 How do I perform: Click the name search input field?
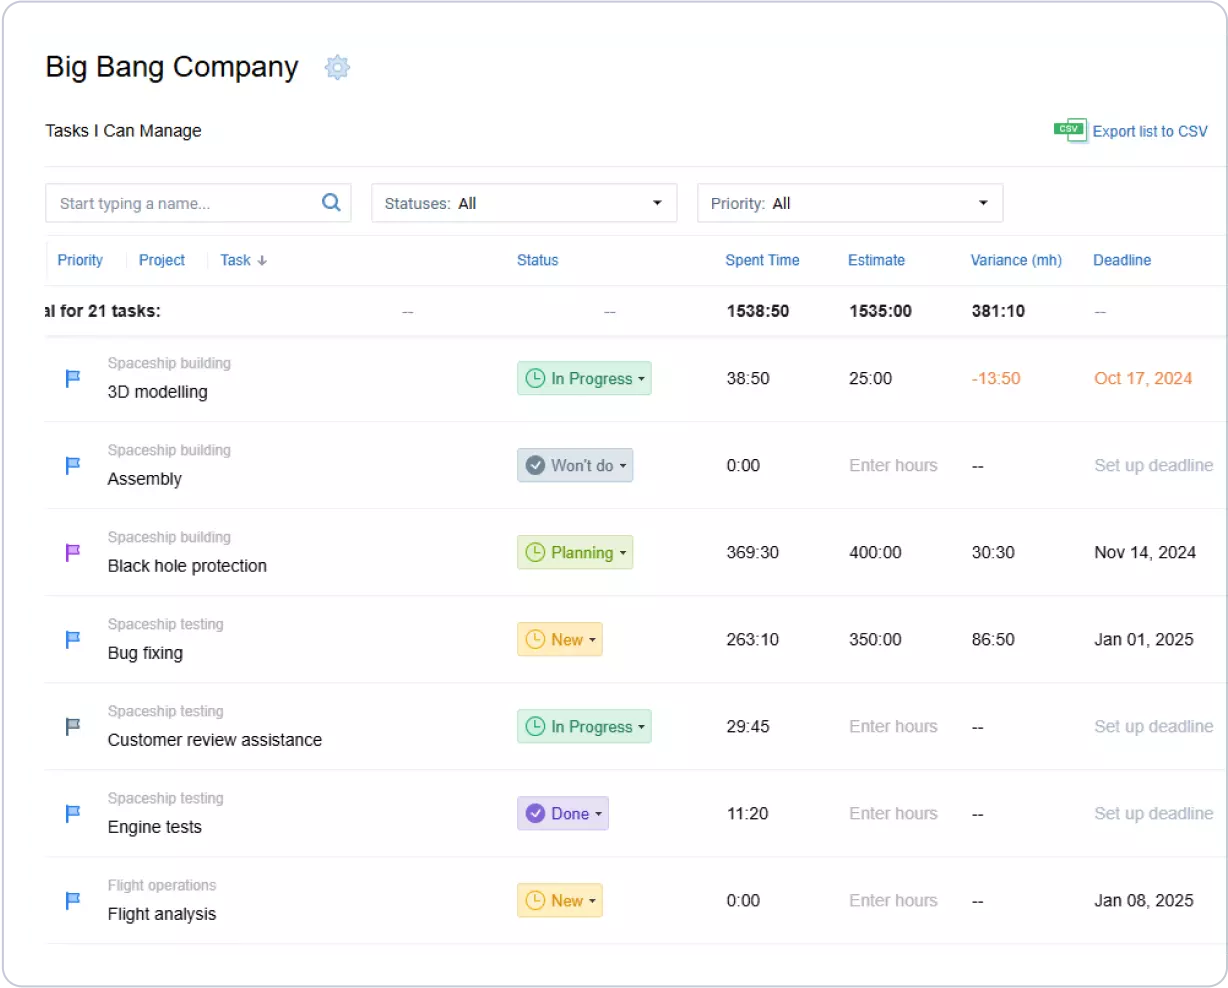point(180,202)
